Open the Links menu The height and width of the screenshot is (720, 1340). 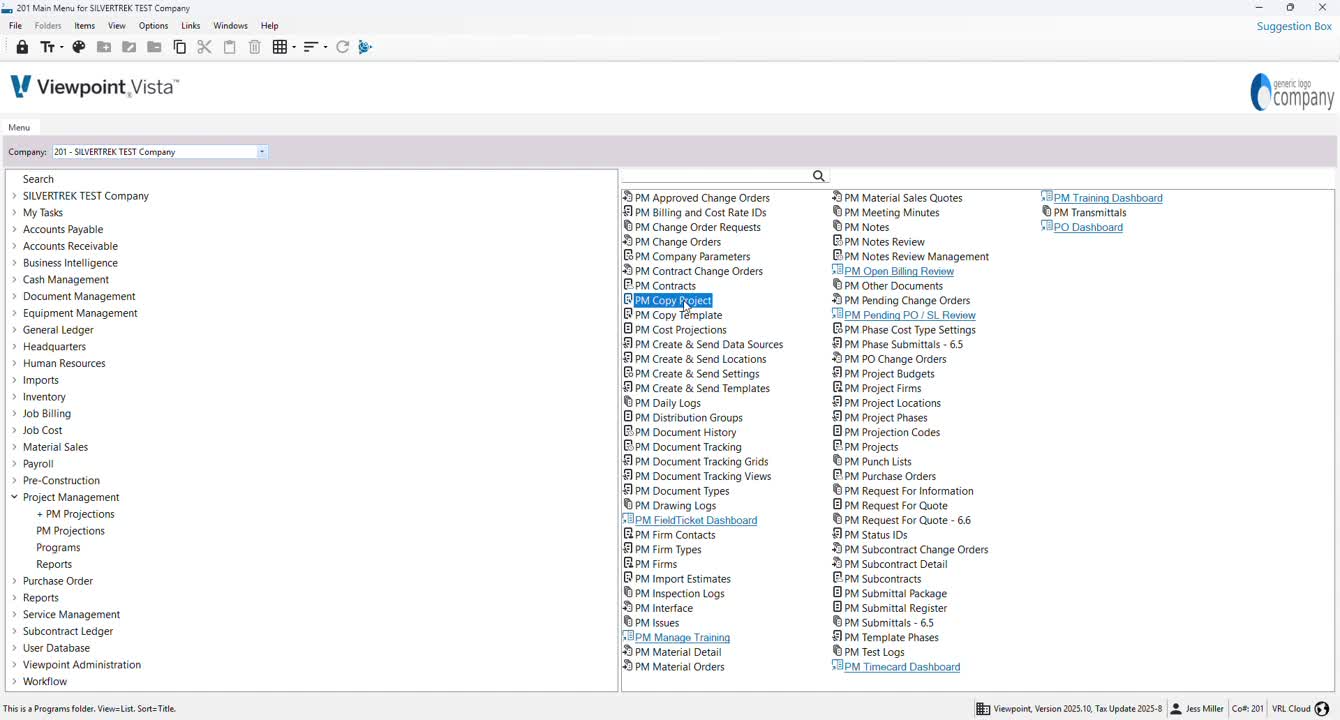(x=191, y=26)
